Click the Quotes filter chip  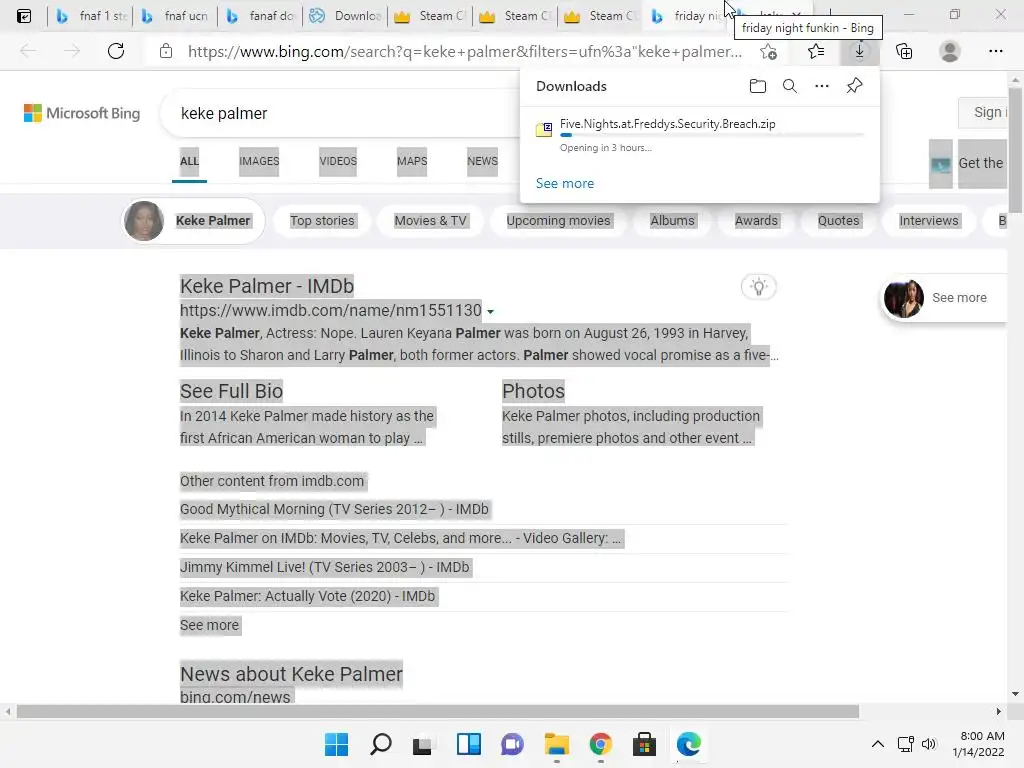click(839, 221)
